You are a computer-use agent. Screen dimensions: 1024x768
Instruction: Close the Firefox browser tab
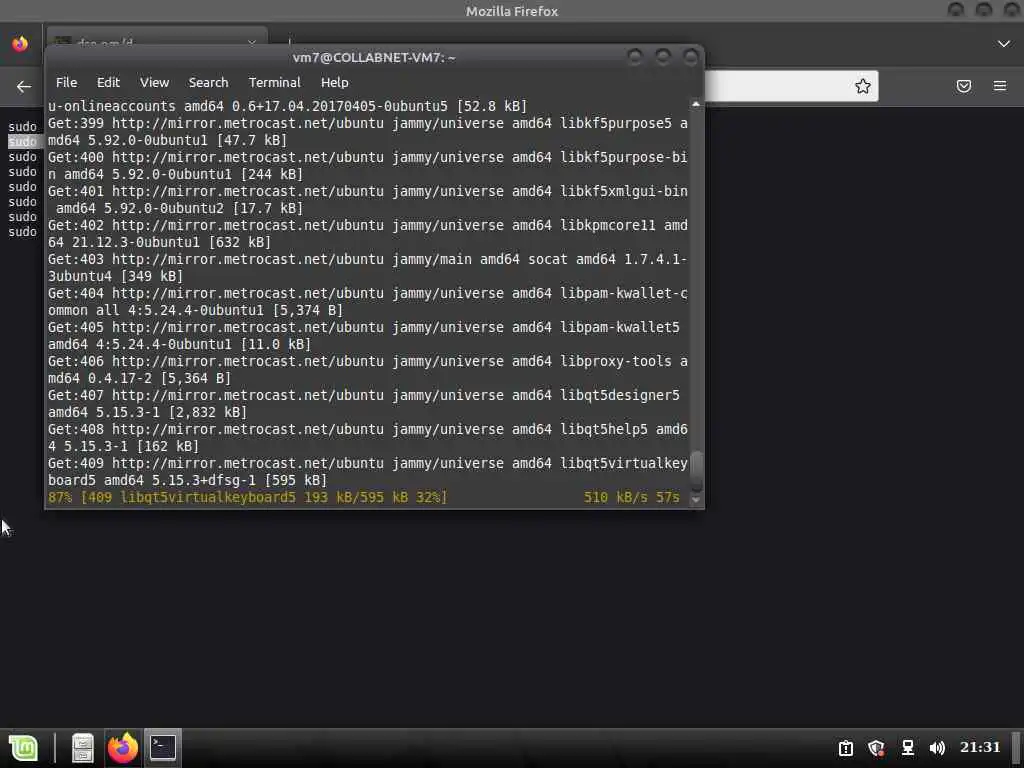pos(251,43)
